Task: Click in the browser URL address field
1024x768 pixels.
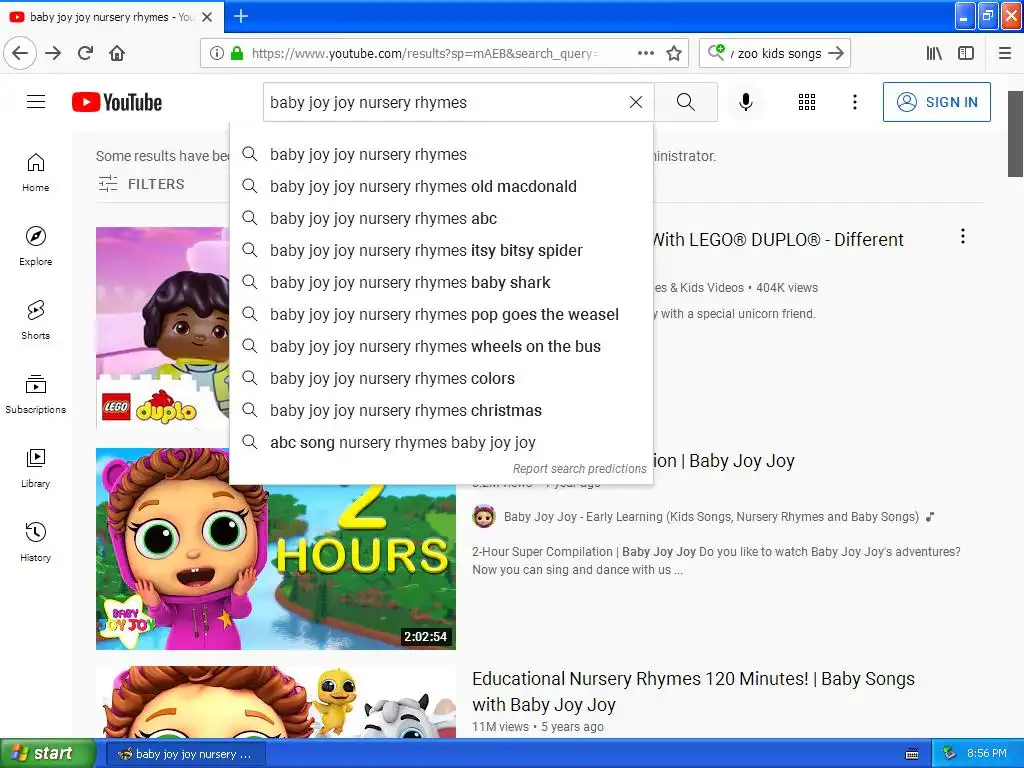Action: (x=424, y=53)
